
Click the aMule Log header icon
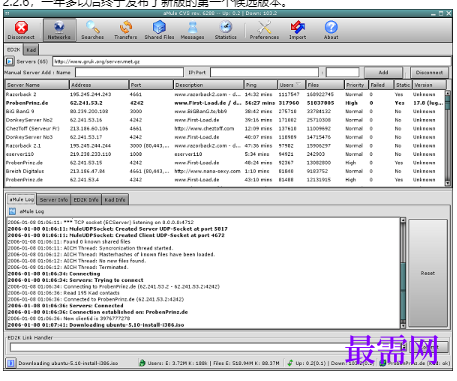click(x=12, y=211)
